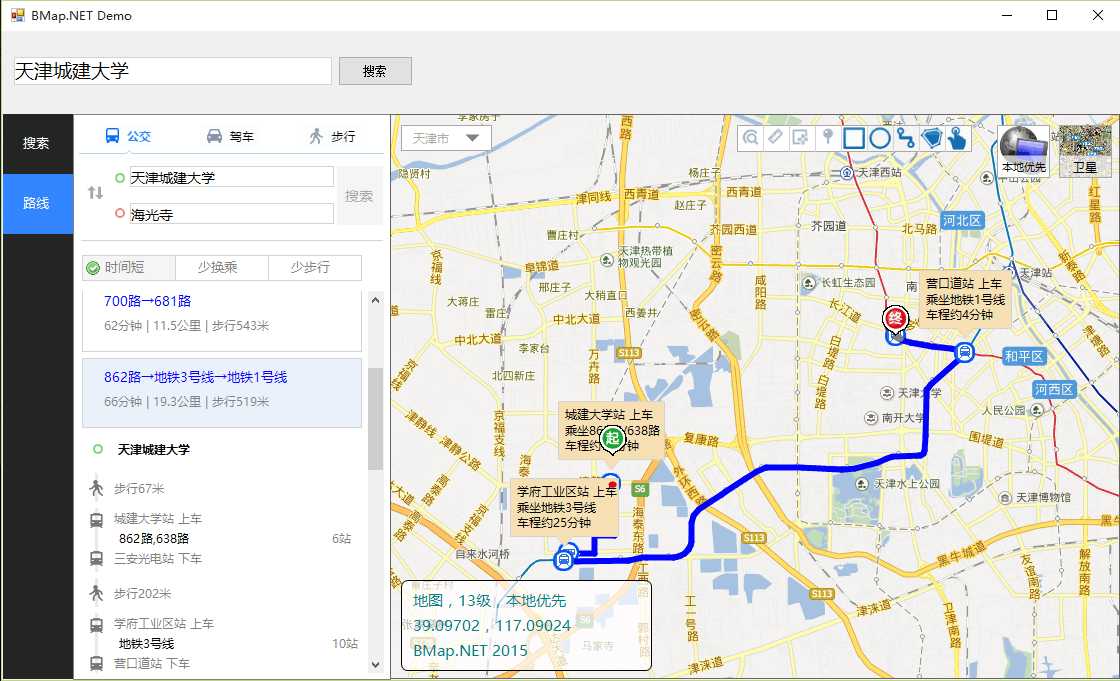Swap origin and destination arrows icon
The image size is (1120, 681).
[96, 193]
